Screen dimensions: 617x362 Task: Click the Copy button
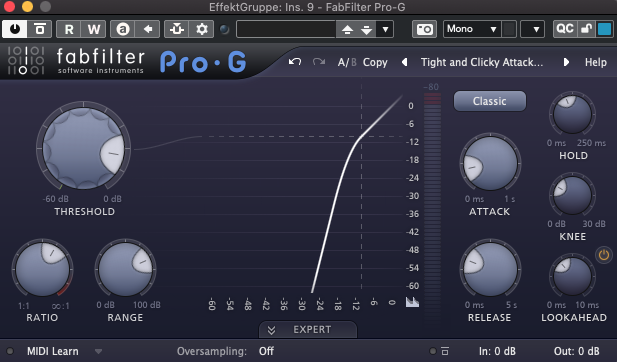click(x=375, y=62)
